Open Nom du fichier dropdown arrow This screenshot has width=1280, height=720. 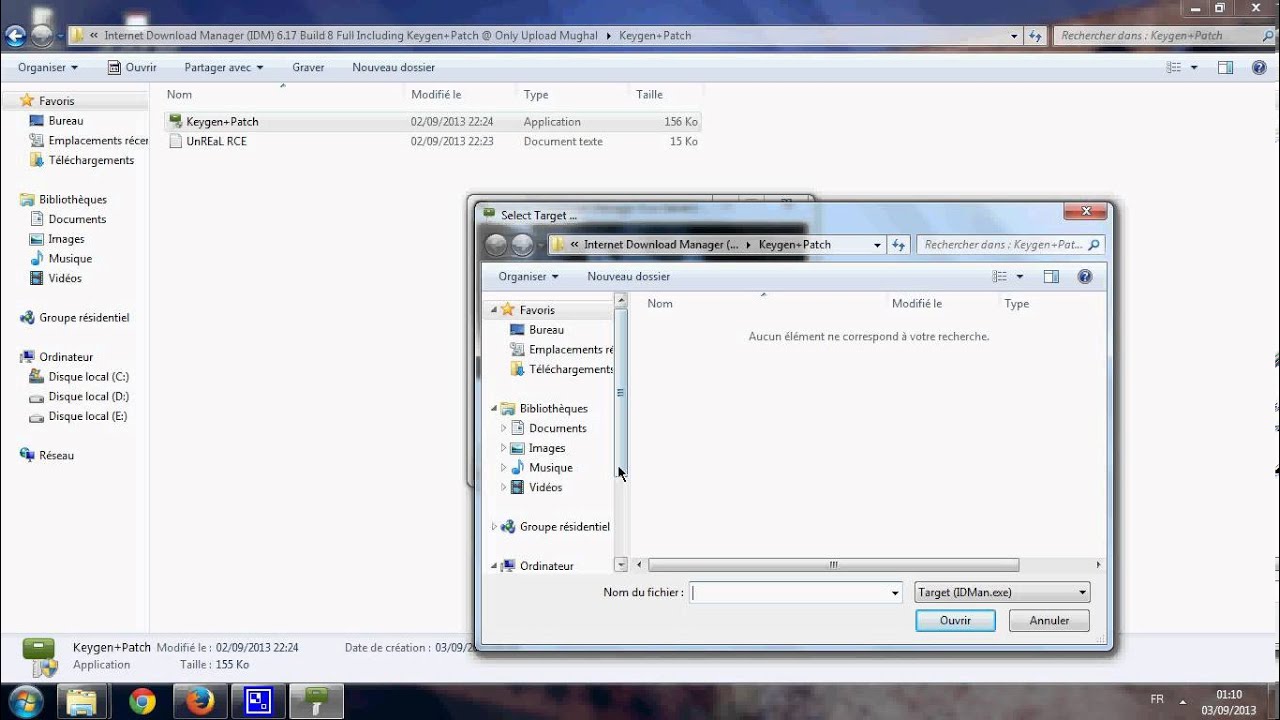(x=895, y=593)
